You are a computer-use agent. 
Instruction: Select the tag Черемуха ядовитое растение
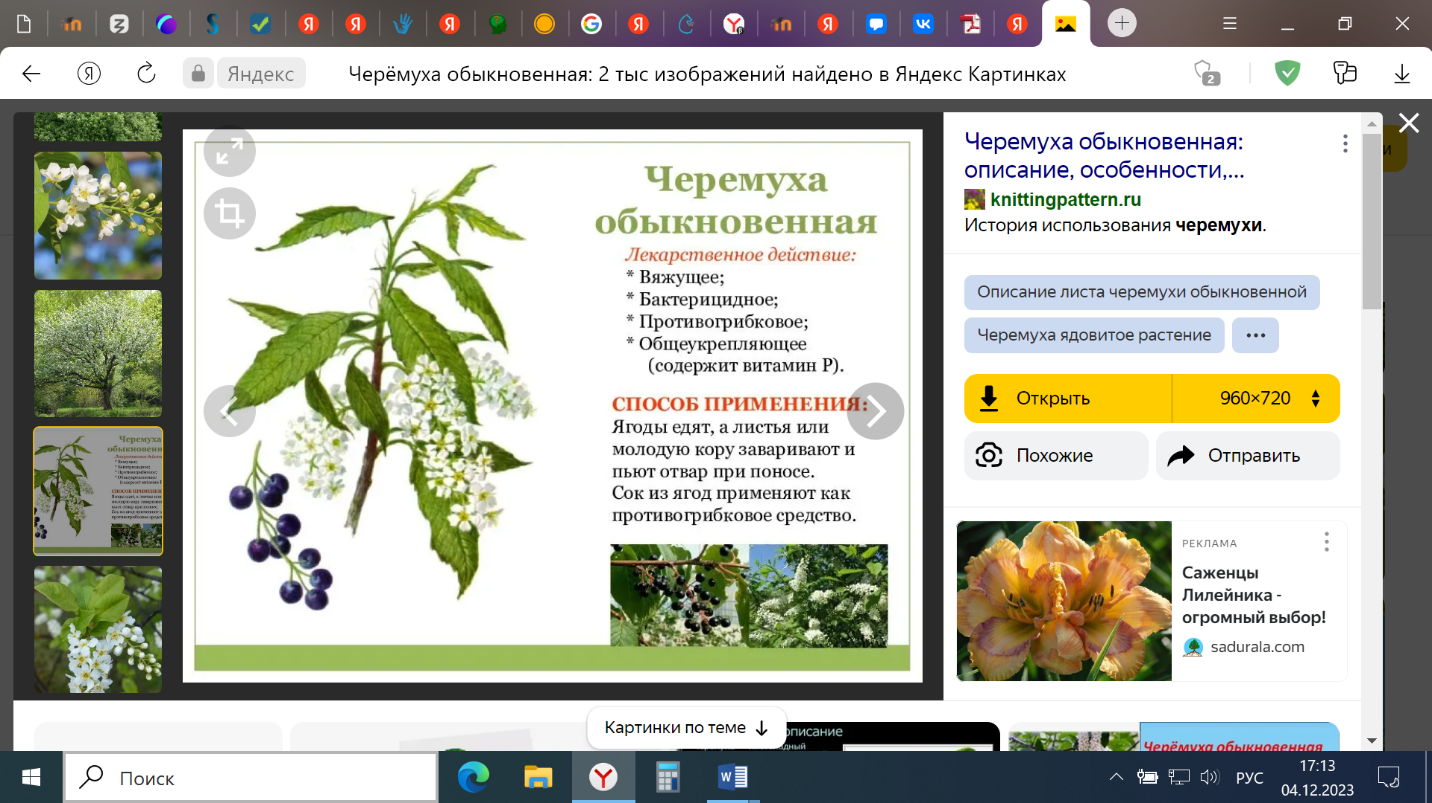click(1094, 335)
